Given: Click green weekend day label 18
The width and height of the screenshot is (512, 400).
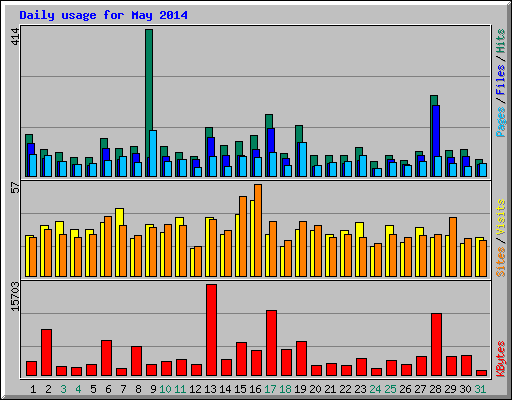Looking at the screenshot, I should 285,389.
